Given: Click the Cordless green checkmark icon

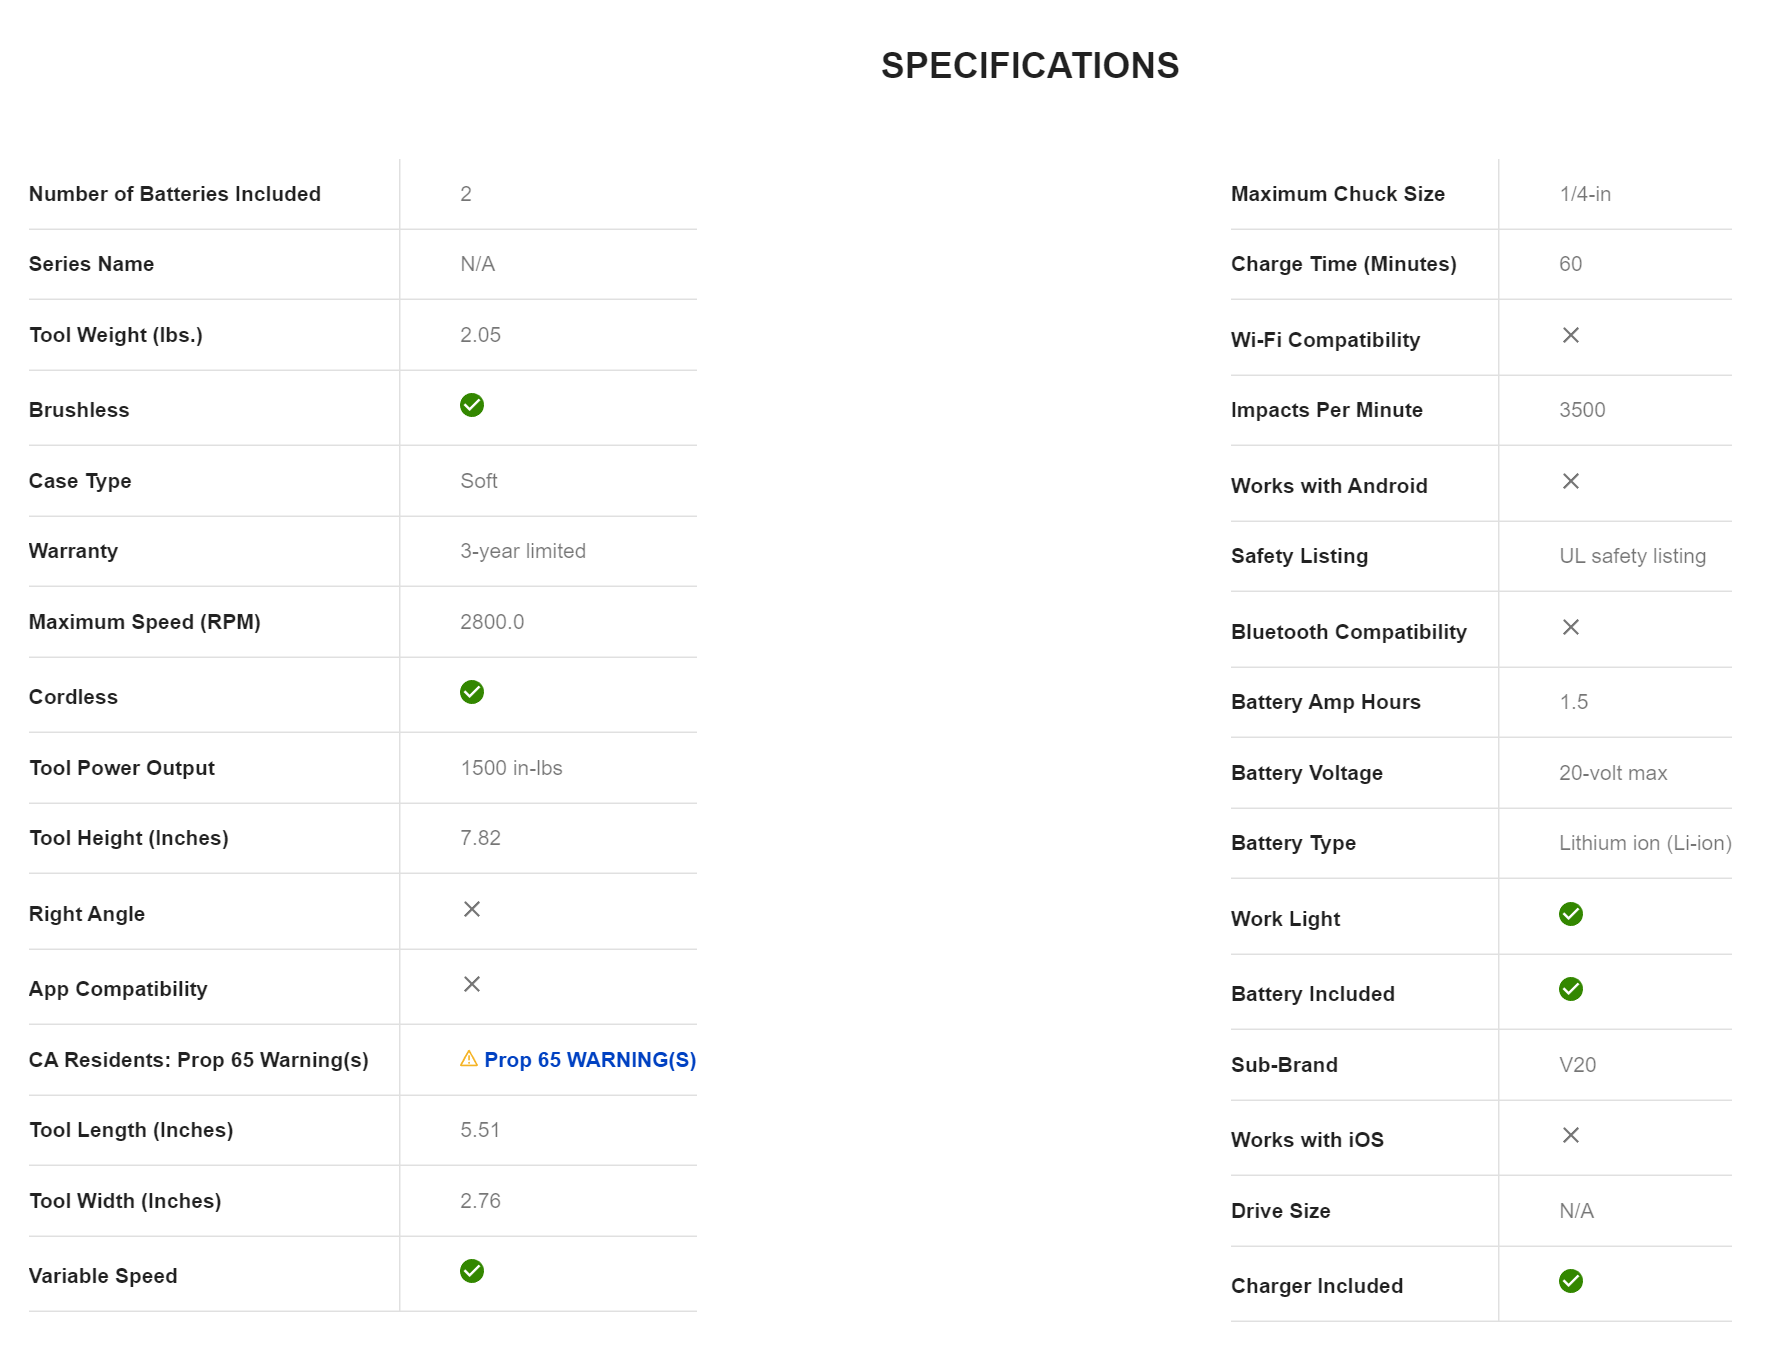Looking at the screenshot, I should (x=472, y=692).
